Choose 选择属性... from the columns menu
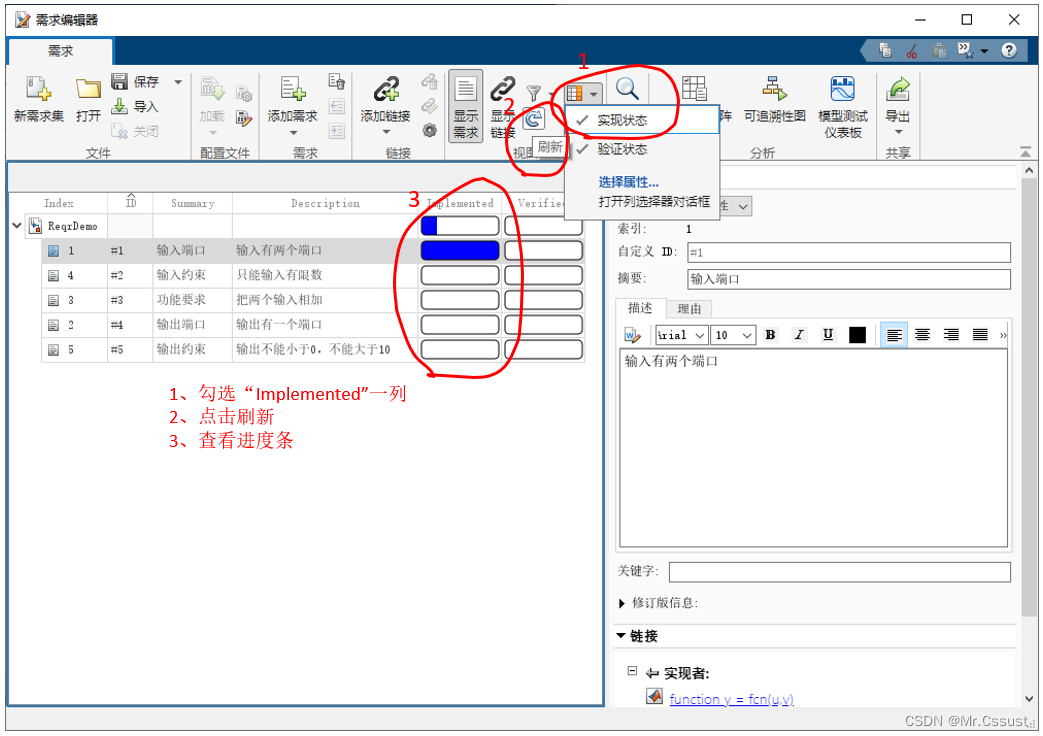This screenshot has width=1043, height=736. [x=628, y=182]
